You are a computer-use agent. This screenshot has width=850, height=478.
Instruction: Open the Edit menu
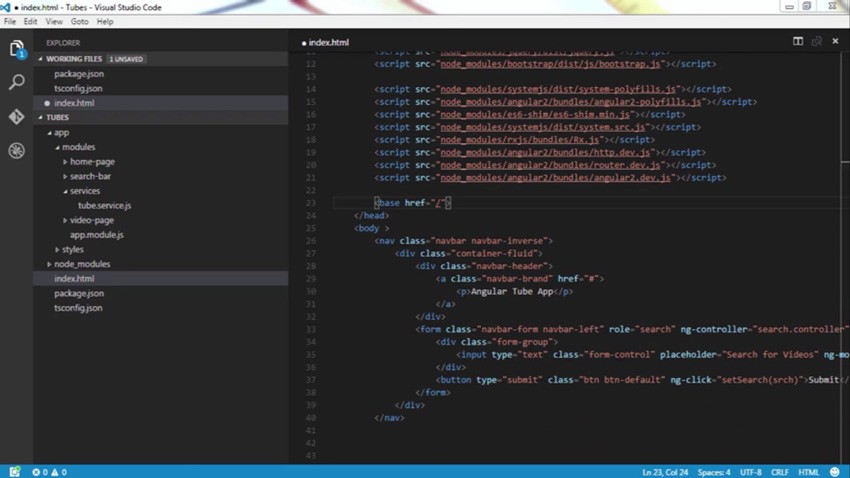(x=30, y=22)
